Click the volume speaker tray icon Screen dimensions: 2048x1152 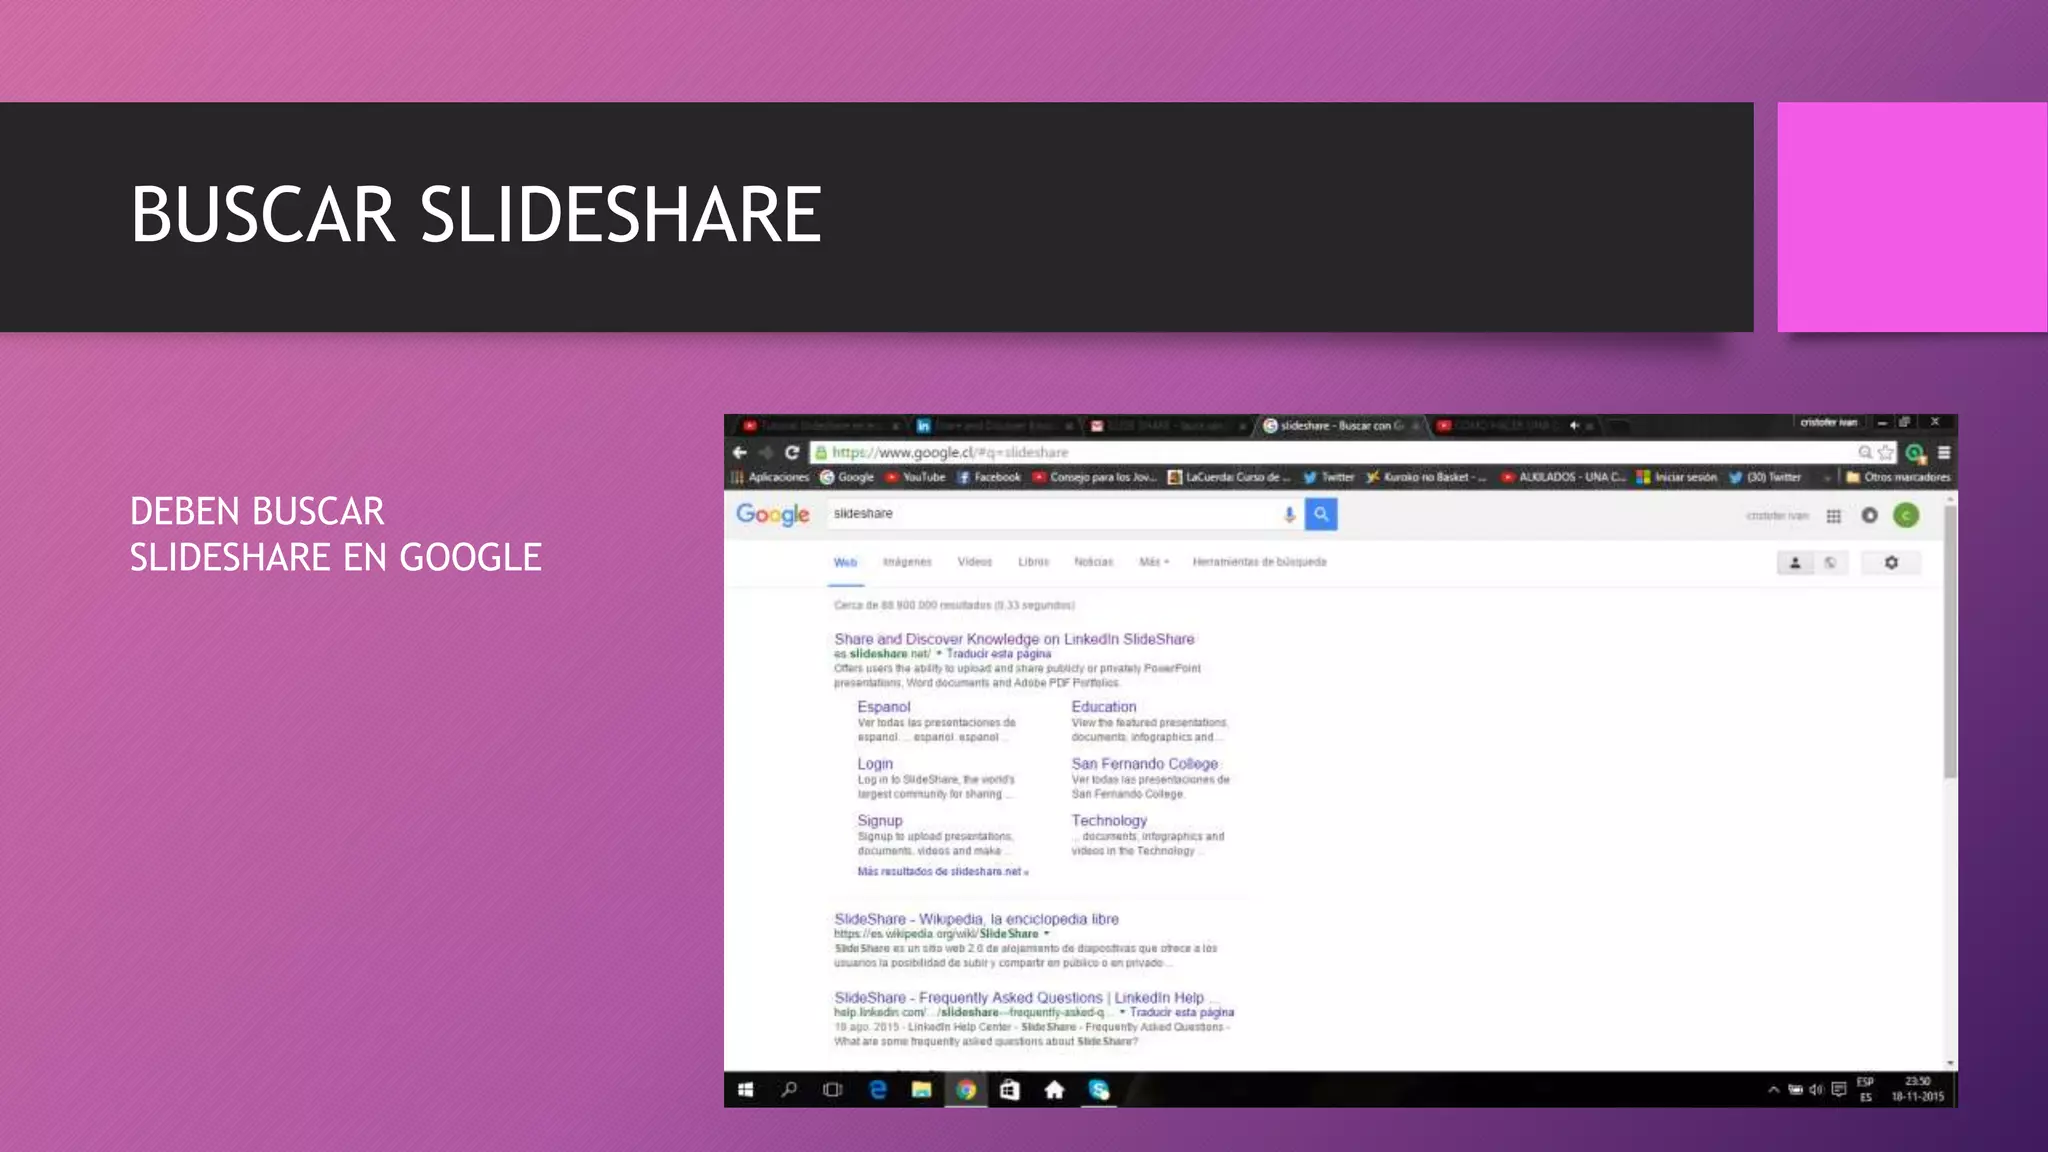tap(1816, 1090)
